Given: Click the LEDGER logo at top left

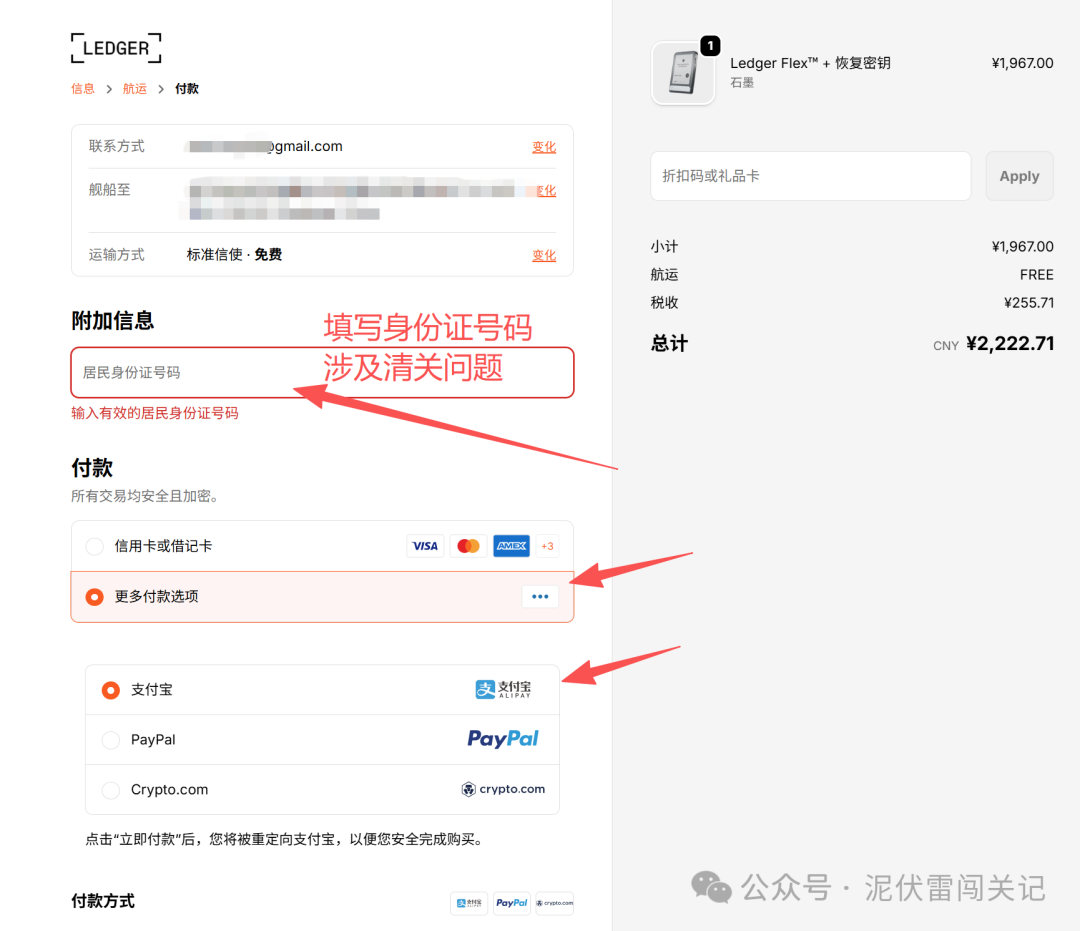Looking at the screenshot, I should 115,47.
